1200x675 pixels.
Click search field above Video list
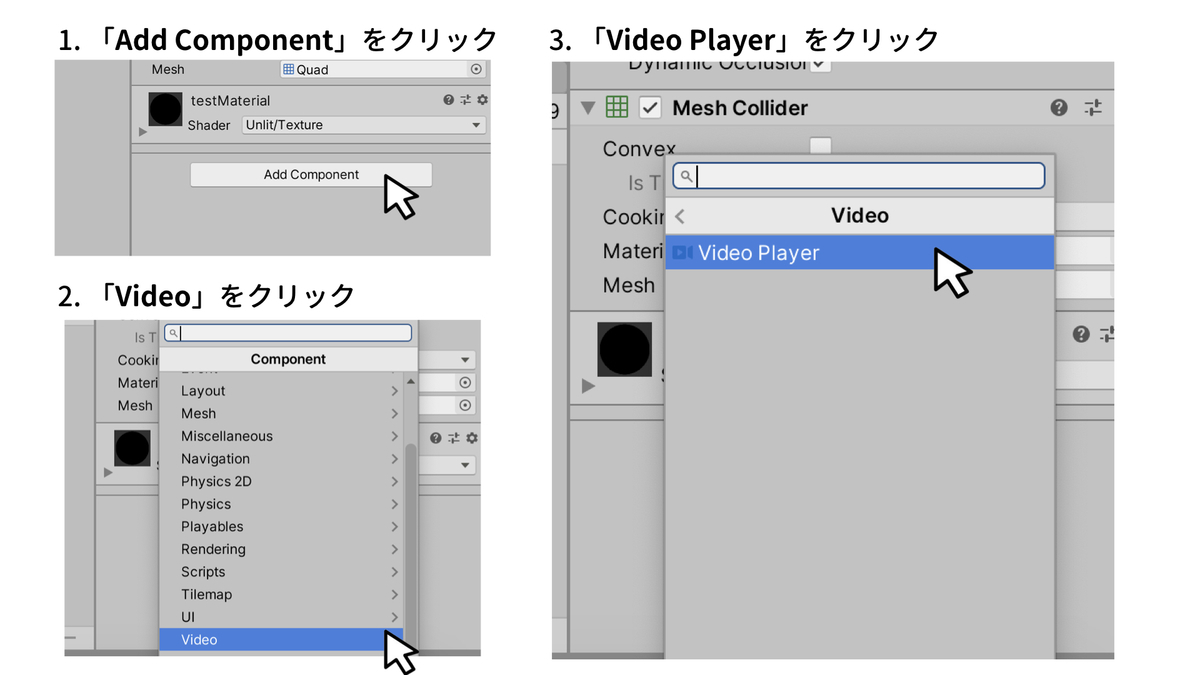(x=859, y=177)
